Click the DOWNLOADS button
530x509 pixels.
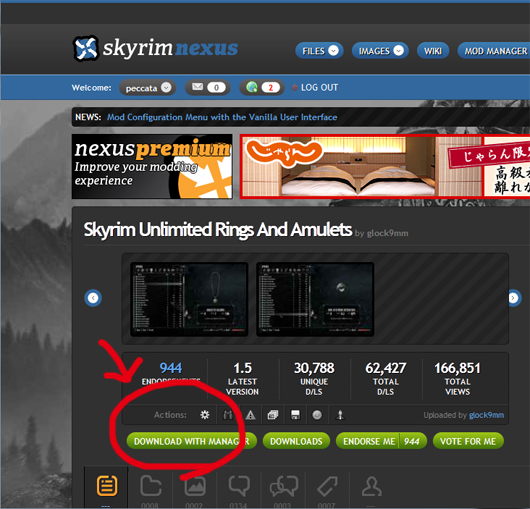(296, 441)
